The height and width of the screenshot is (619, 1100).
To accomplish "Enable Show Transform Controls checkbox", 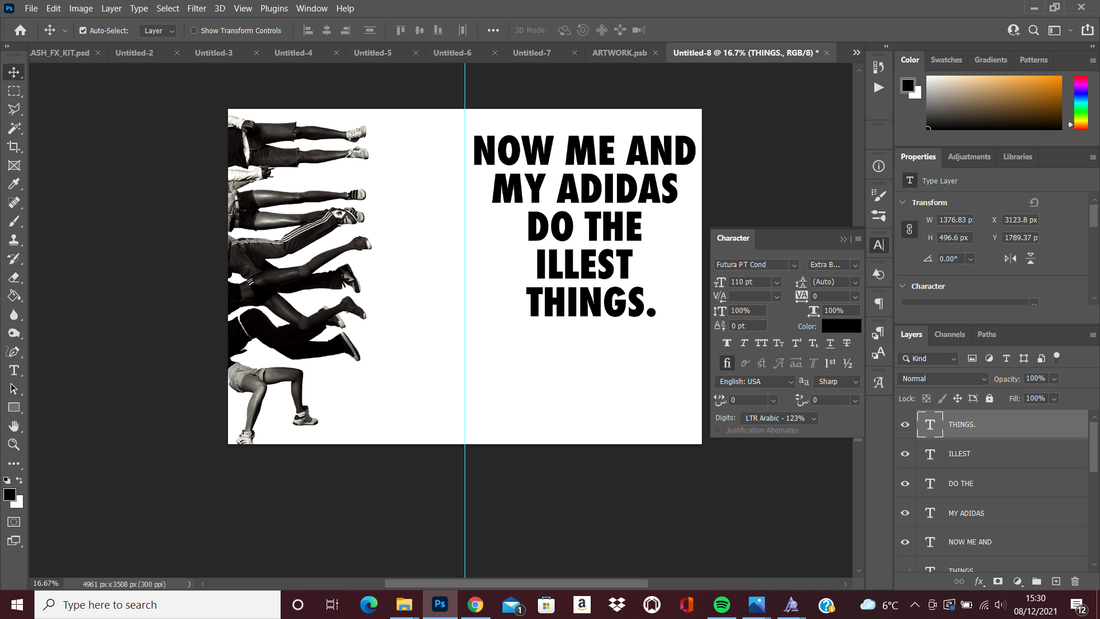I will [x=194, y=31].
